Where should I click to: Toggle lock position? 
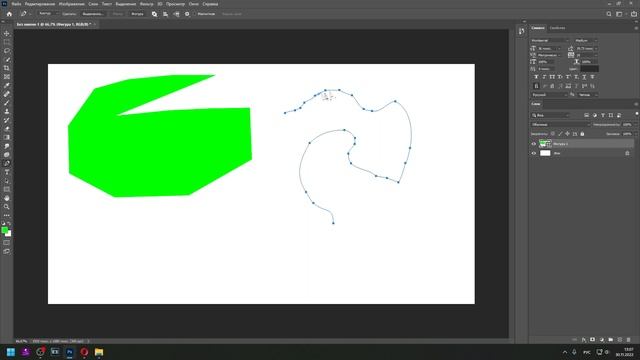point(567,134)
